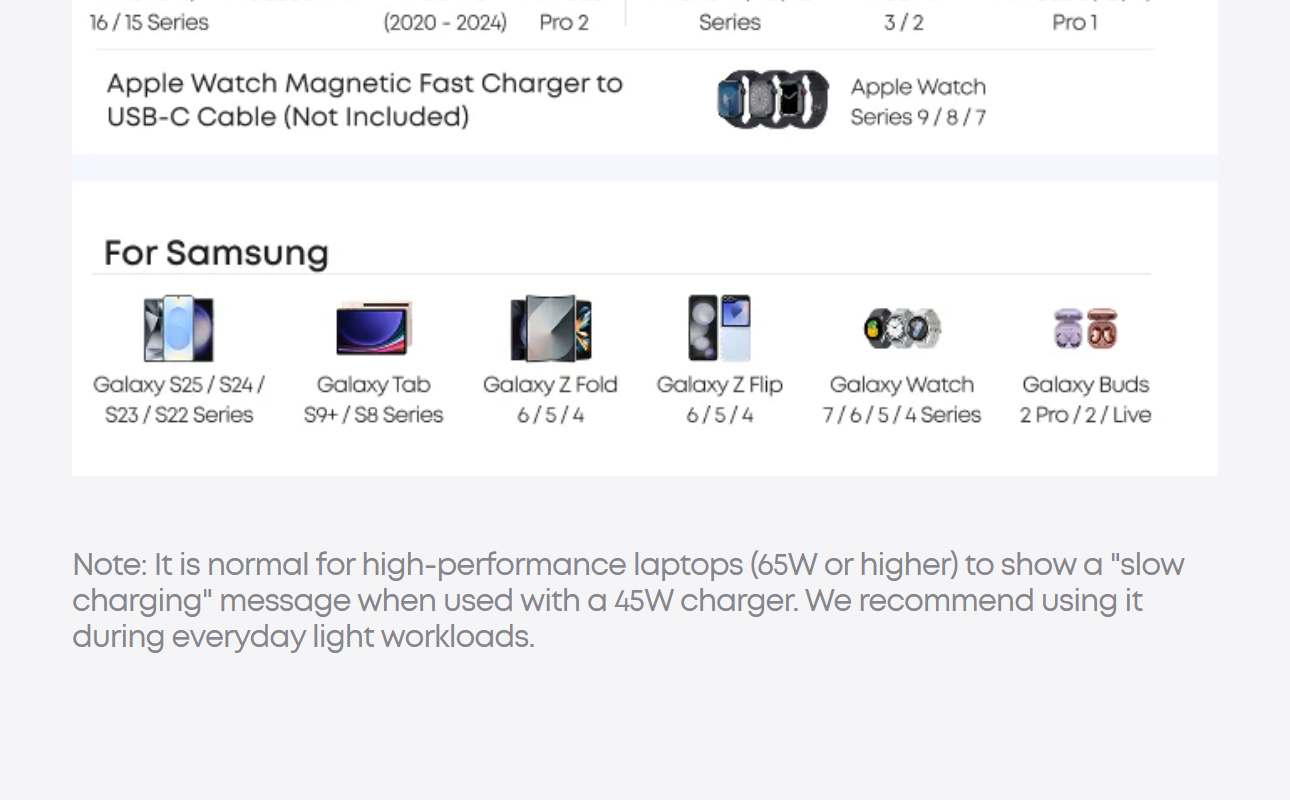Click the slow charging note paragraph
Image resolution: width=1290 pixels, height=800 pixels.
(628, 600)
